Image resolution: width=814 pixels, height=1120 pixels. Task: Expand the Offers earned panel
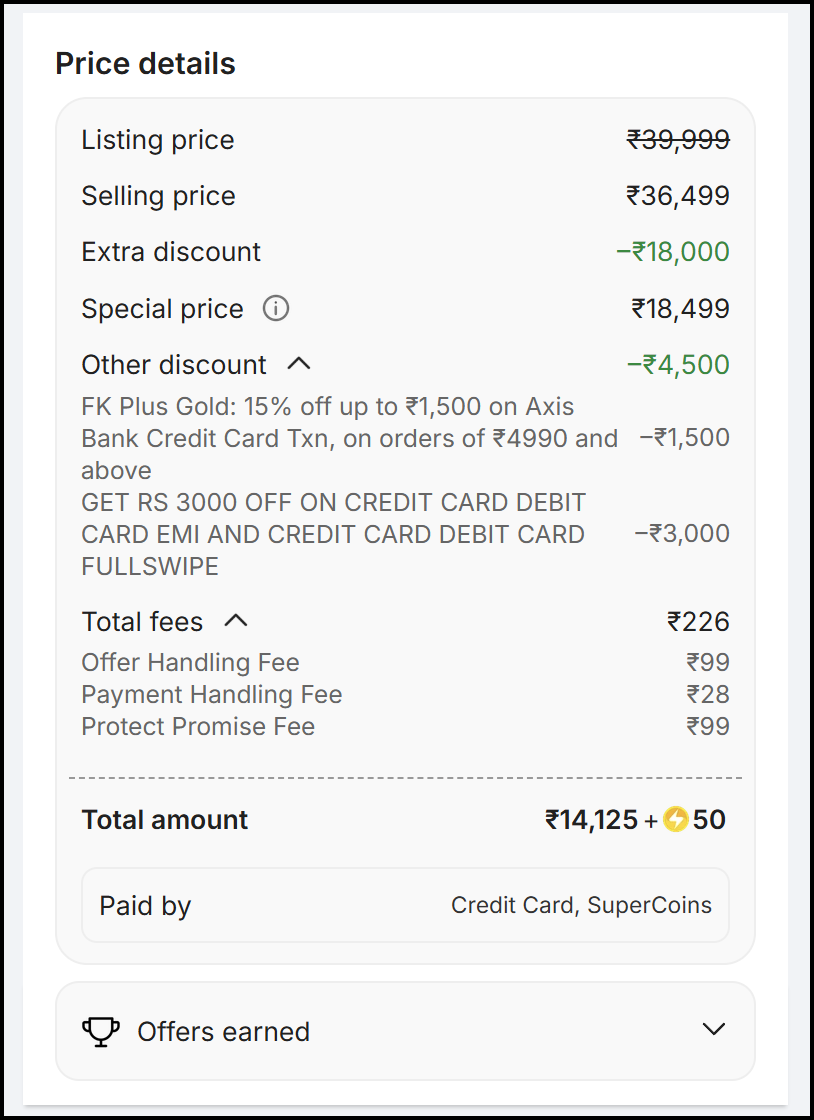(713, 1030)
